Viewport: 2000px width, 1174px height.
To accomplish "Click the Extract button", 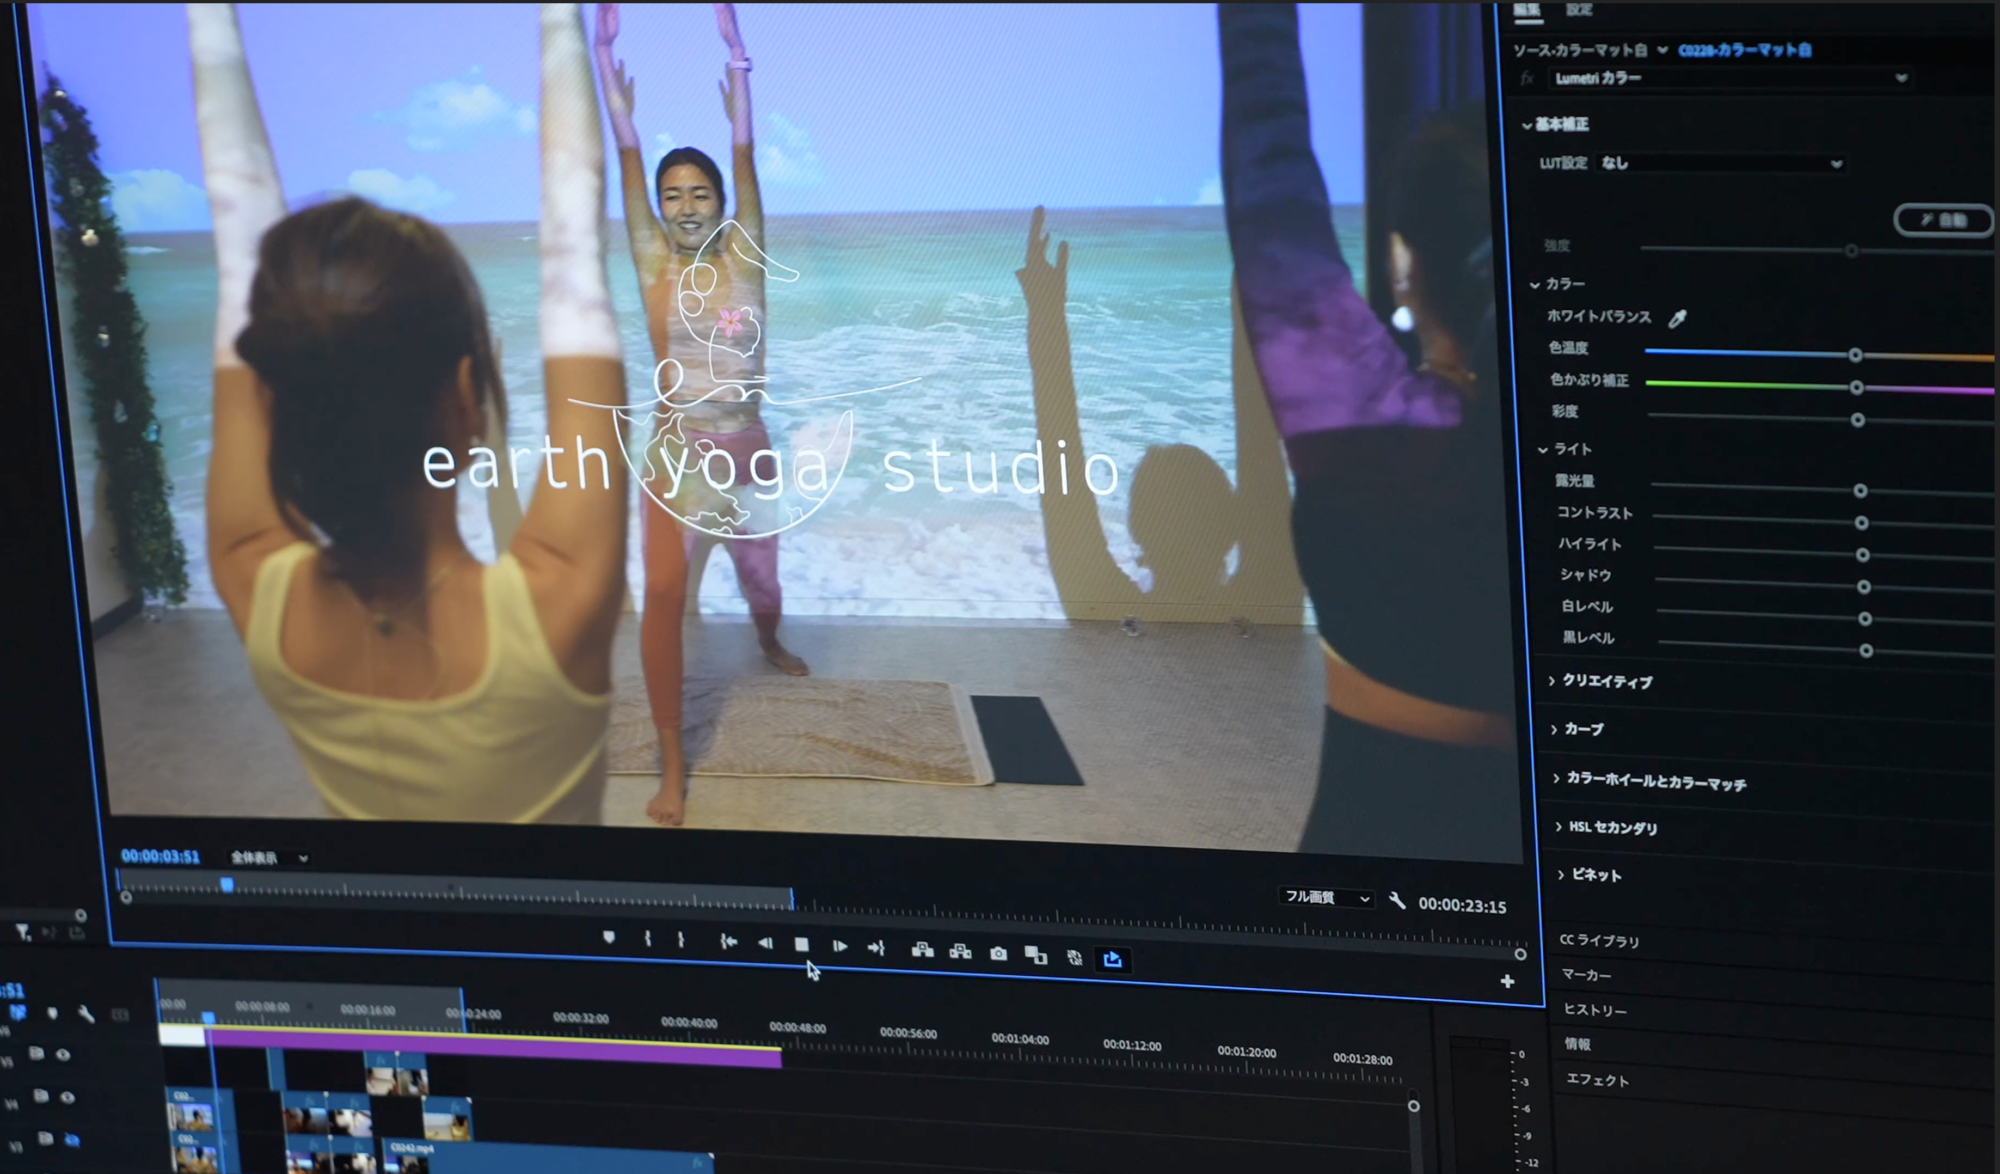I will (960, 952).
